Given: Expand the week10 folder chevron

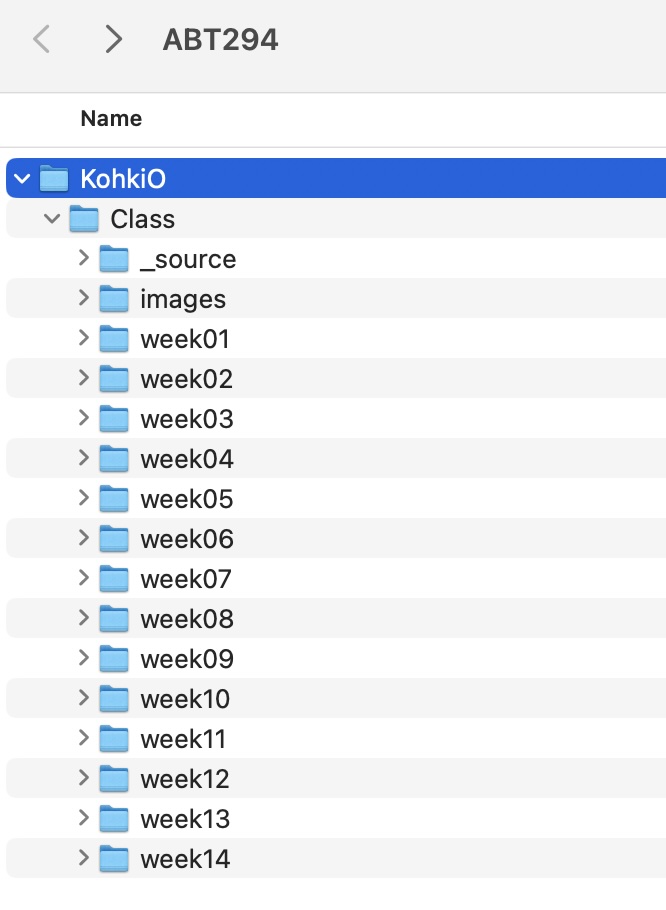Looking at the screenshot, I should (x=83, y=698).
